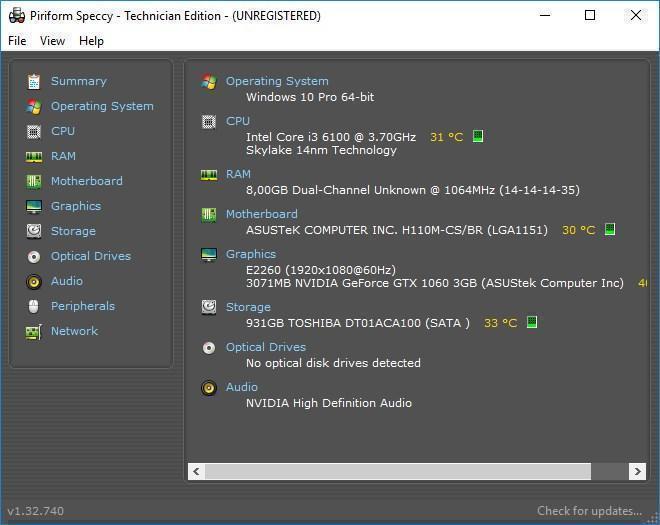Click the CPU heading link in summary
The height and width of the screenshot is (525, 660).
(x=238, y=121)
